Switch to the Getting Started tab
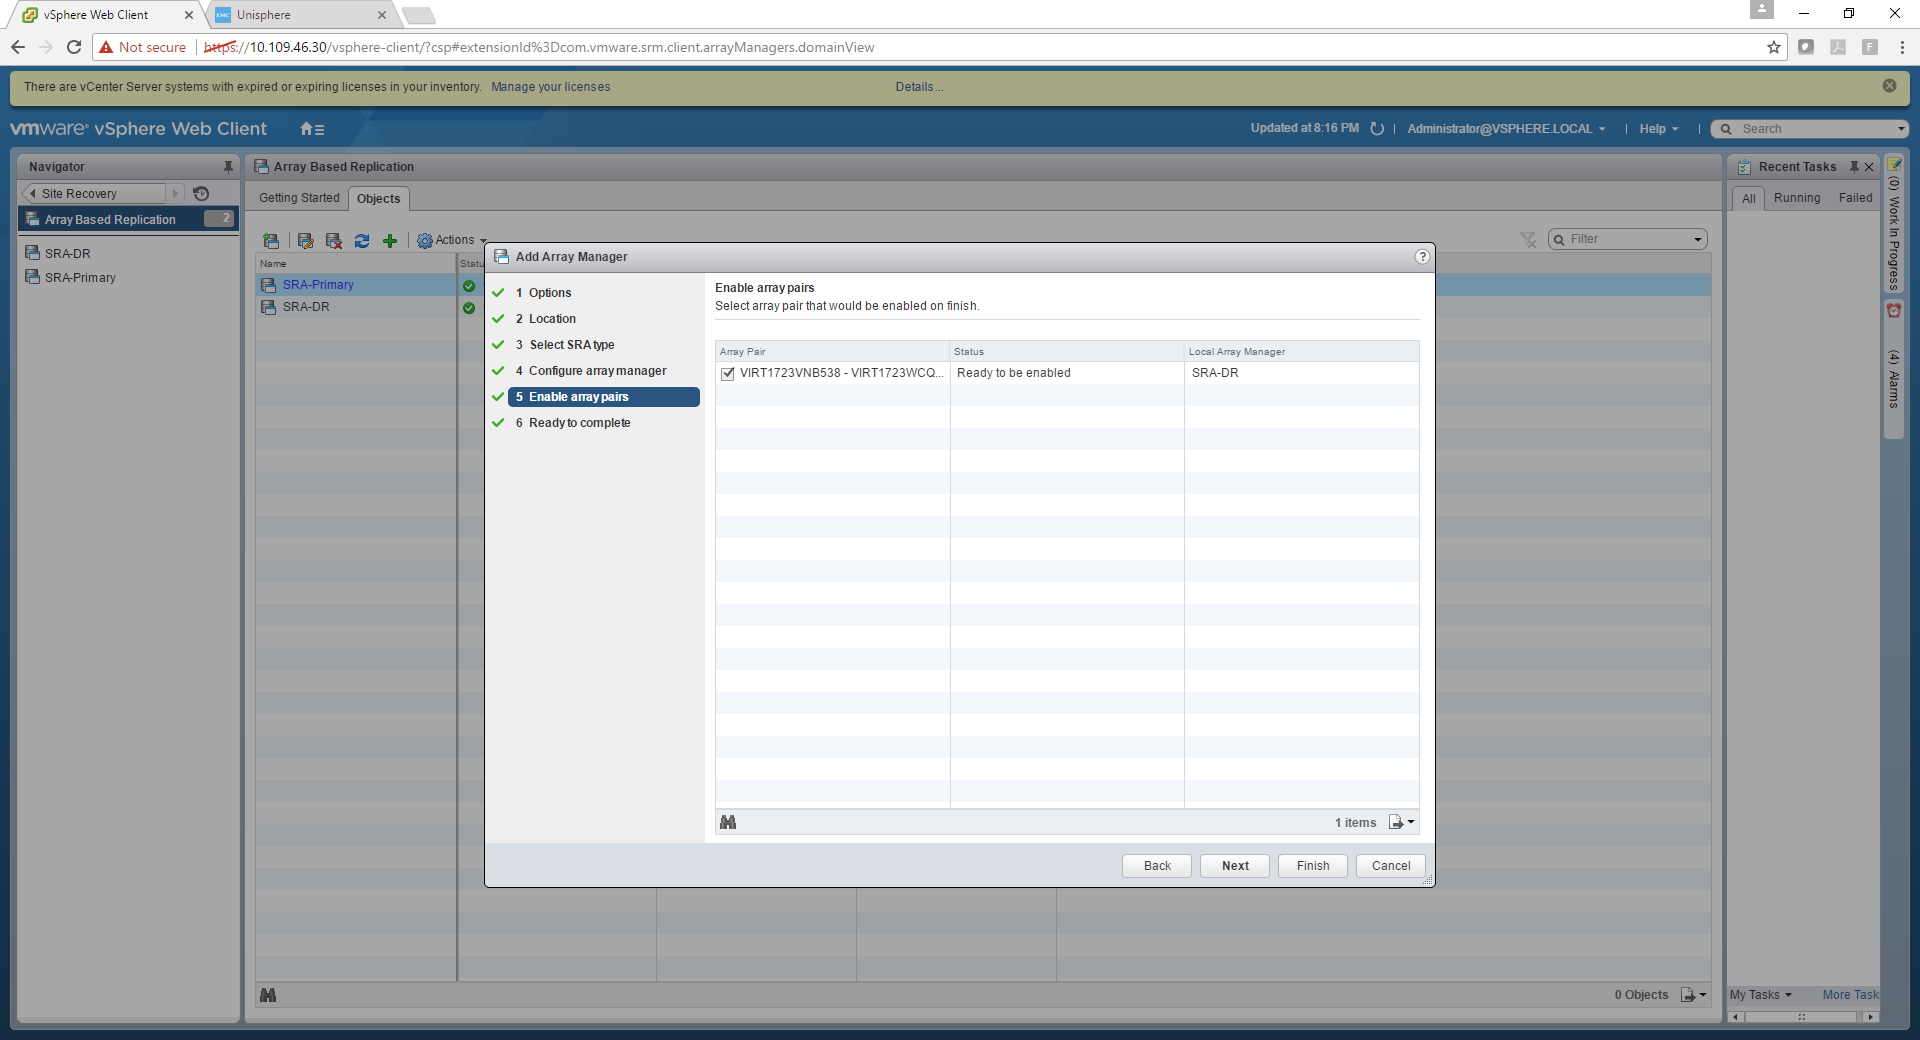Image resolution: width=1920 pixels, height=1040 pixels. point(299,198)
